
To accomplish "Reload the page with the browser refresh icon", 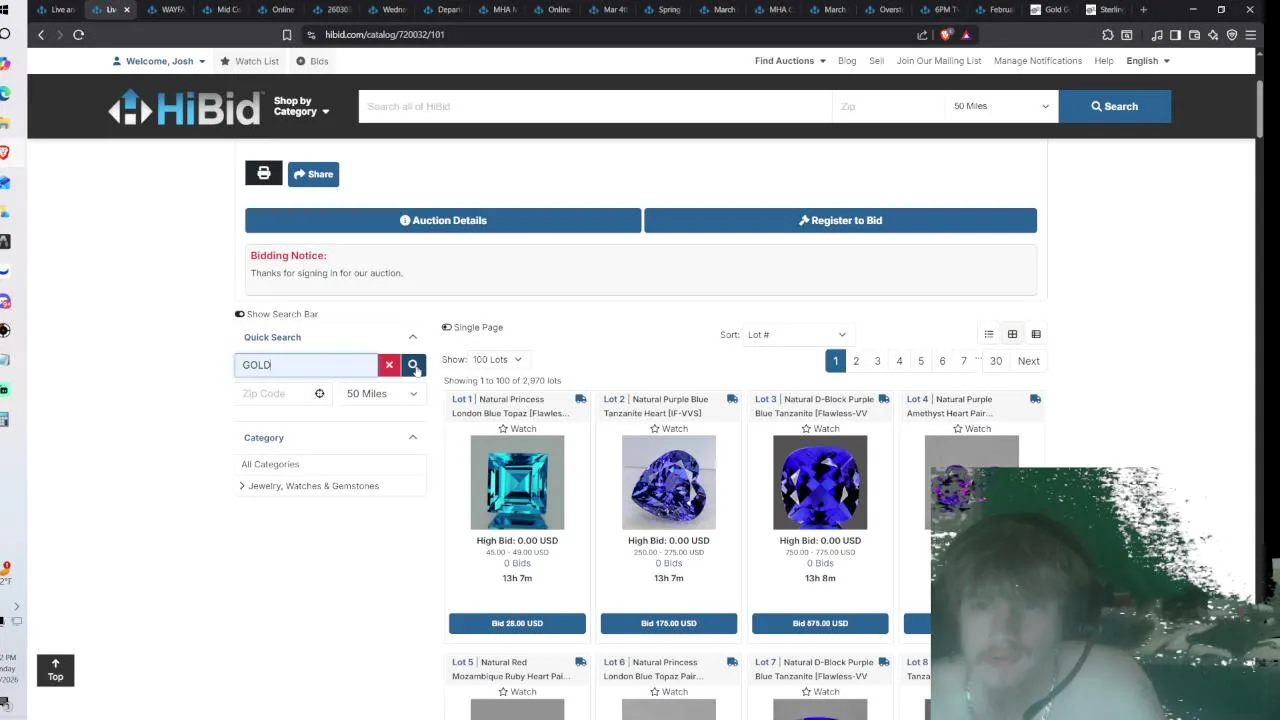I will click(78, 35).
